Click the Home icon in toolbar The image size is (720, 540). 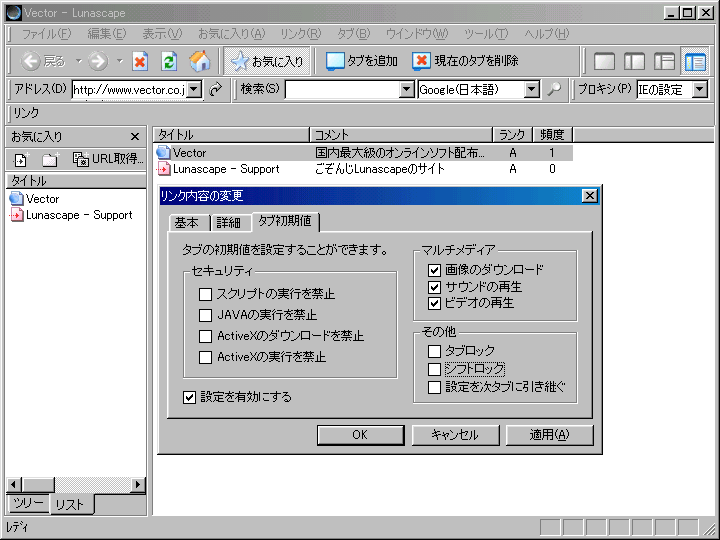200,61
